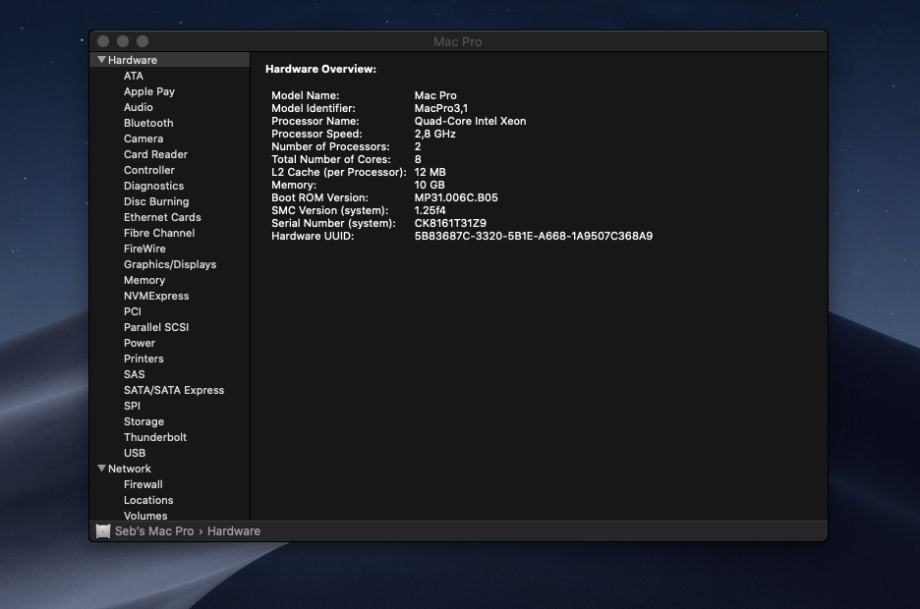Open the Power section

tap(139, 343)
